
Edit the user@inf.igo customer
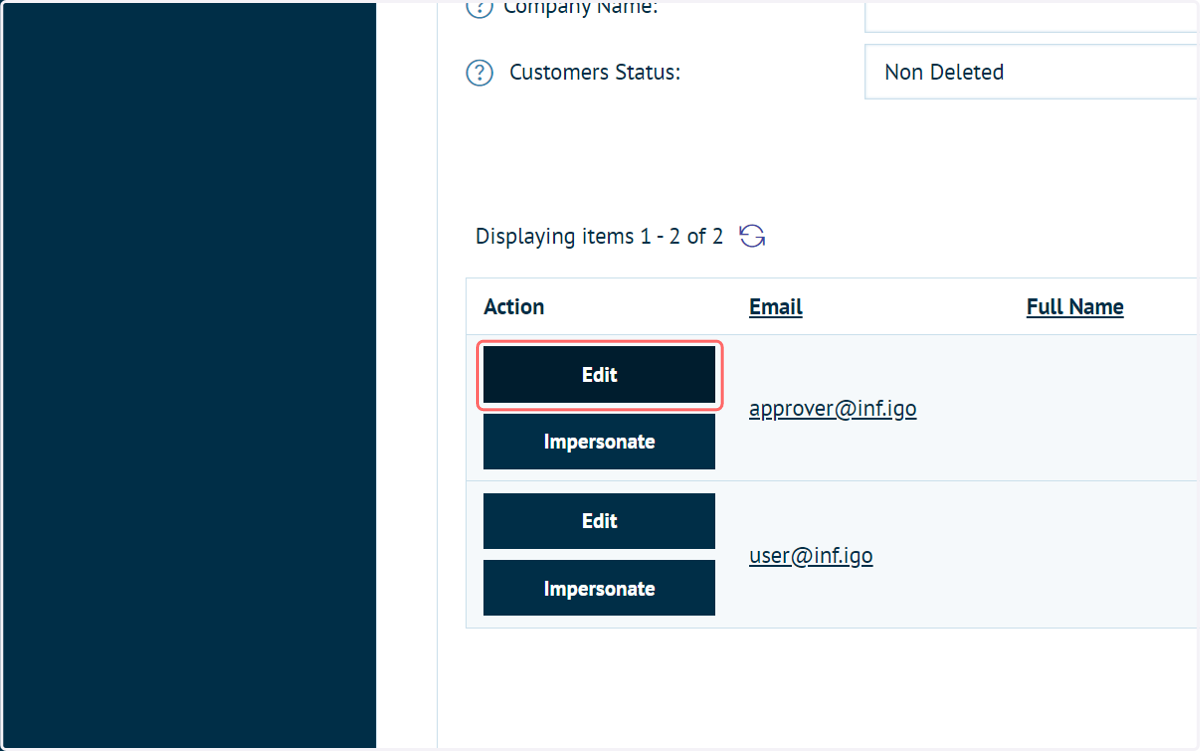[x=599, y=521]
